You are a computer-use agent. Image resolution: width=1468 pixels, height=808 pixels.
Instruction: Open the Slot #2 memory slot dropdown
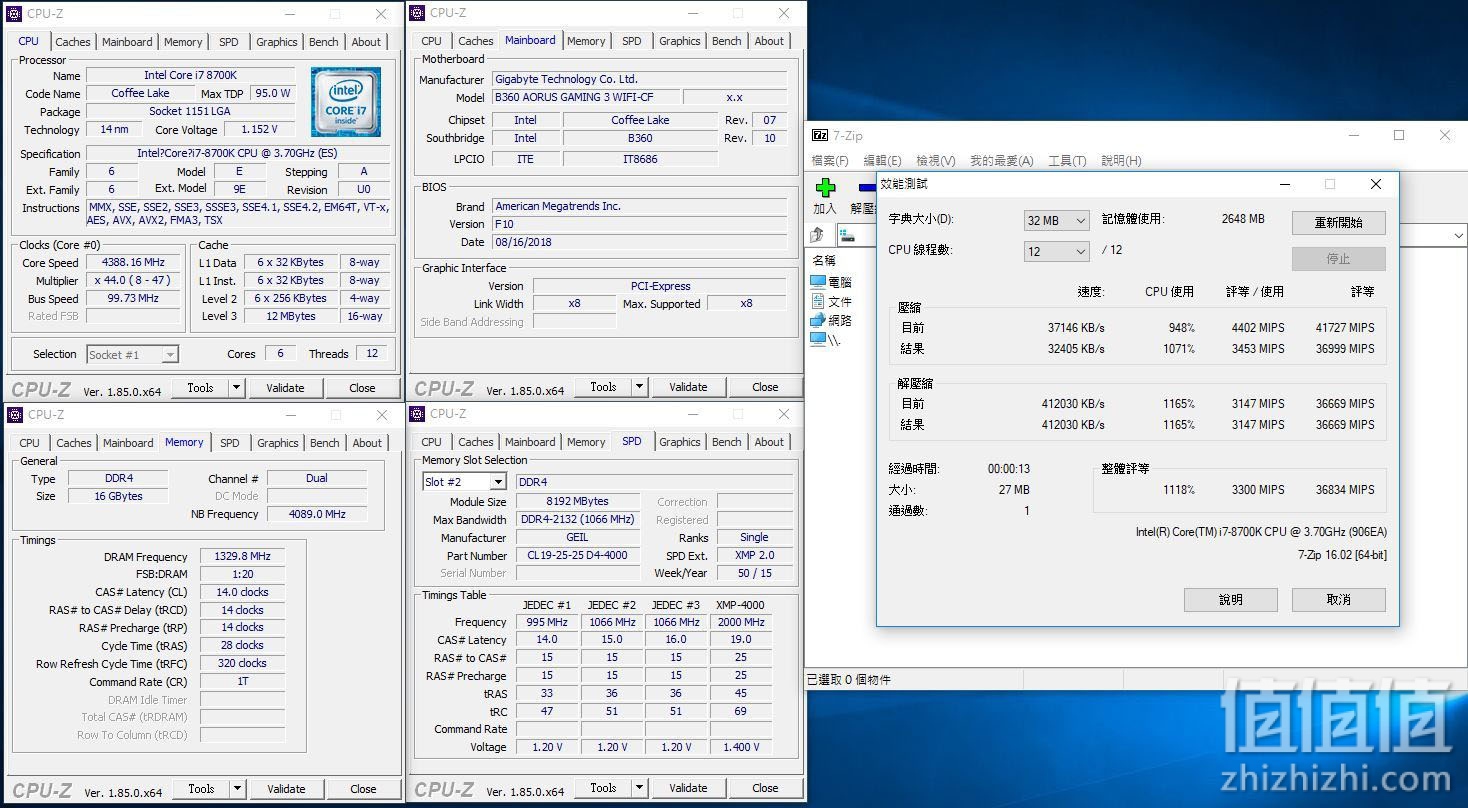click(x=465, y=482)
